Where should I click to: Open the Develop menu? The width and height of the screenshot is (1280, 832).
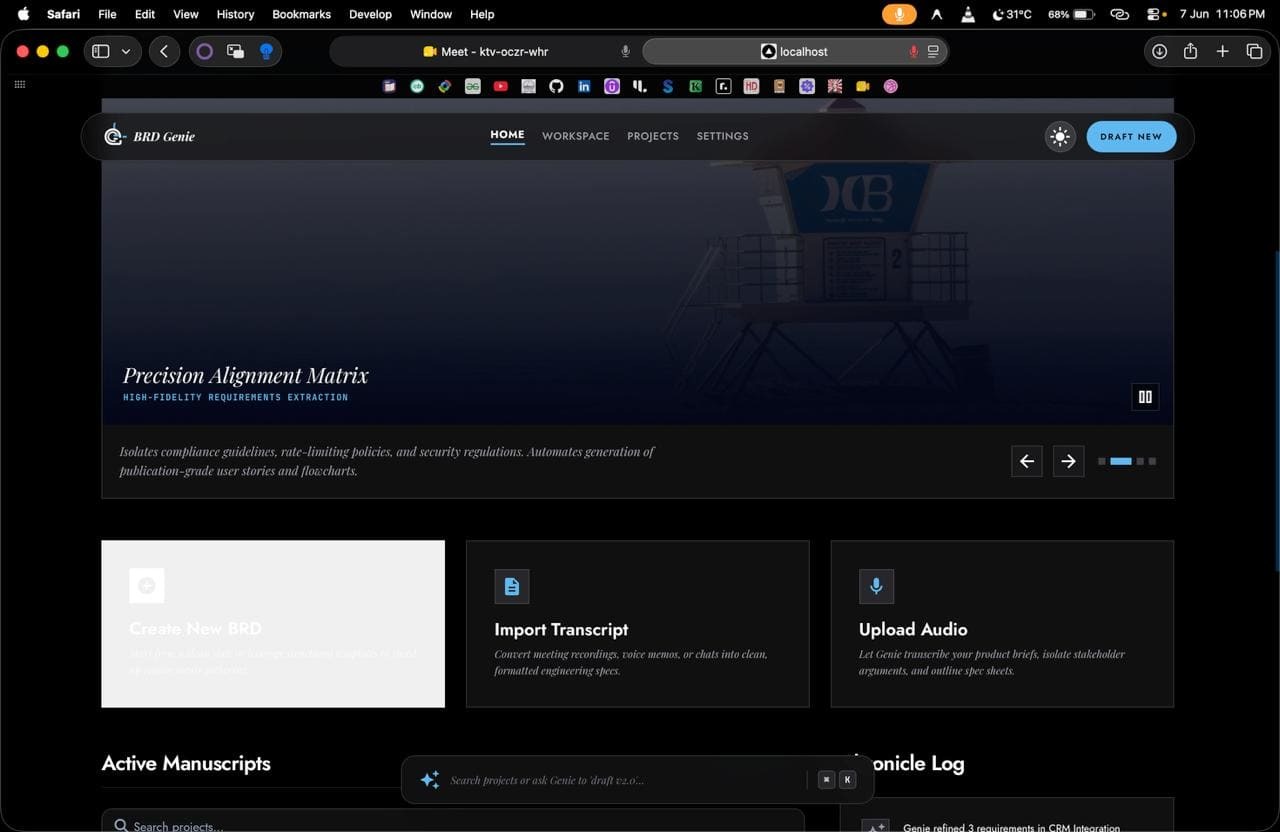click(370, 14)
